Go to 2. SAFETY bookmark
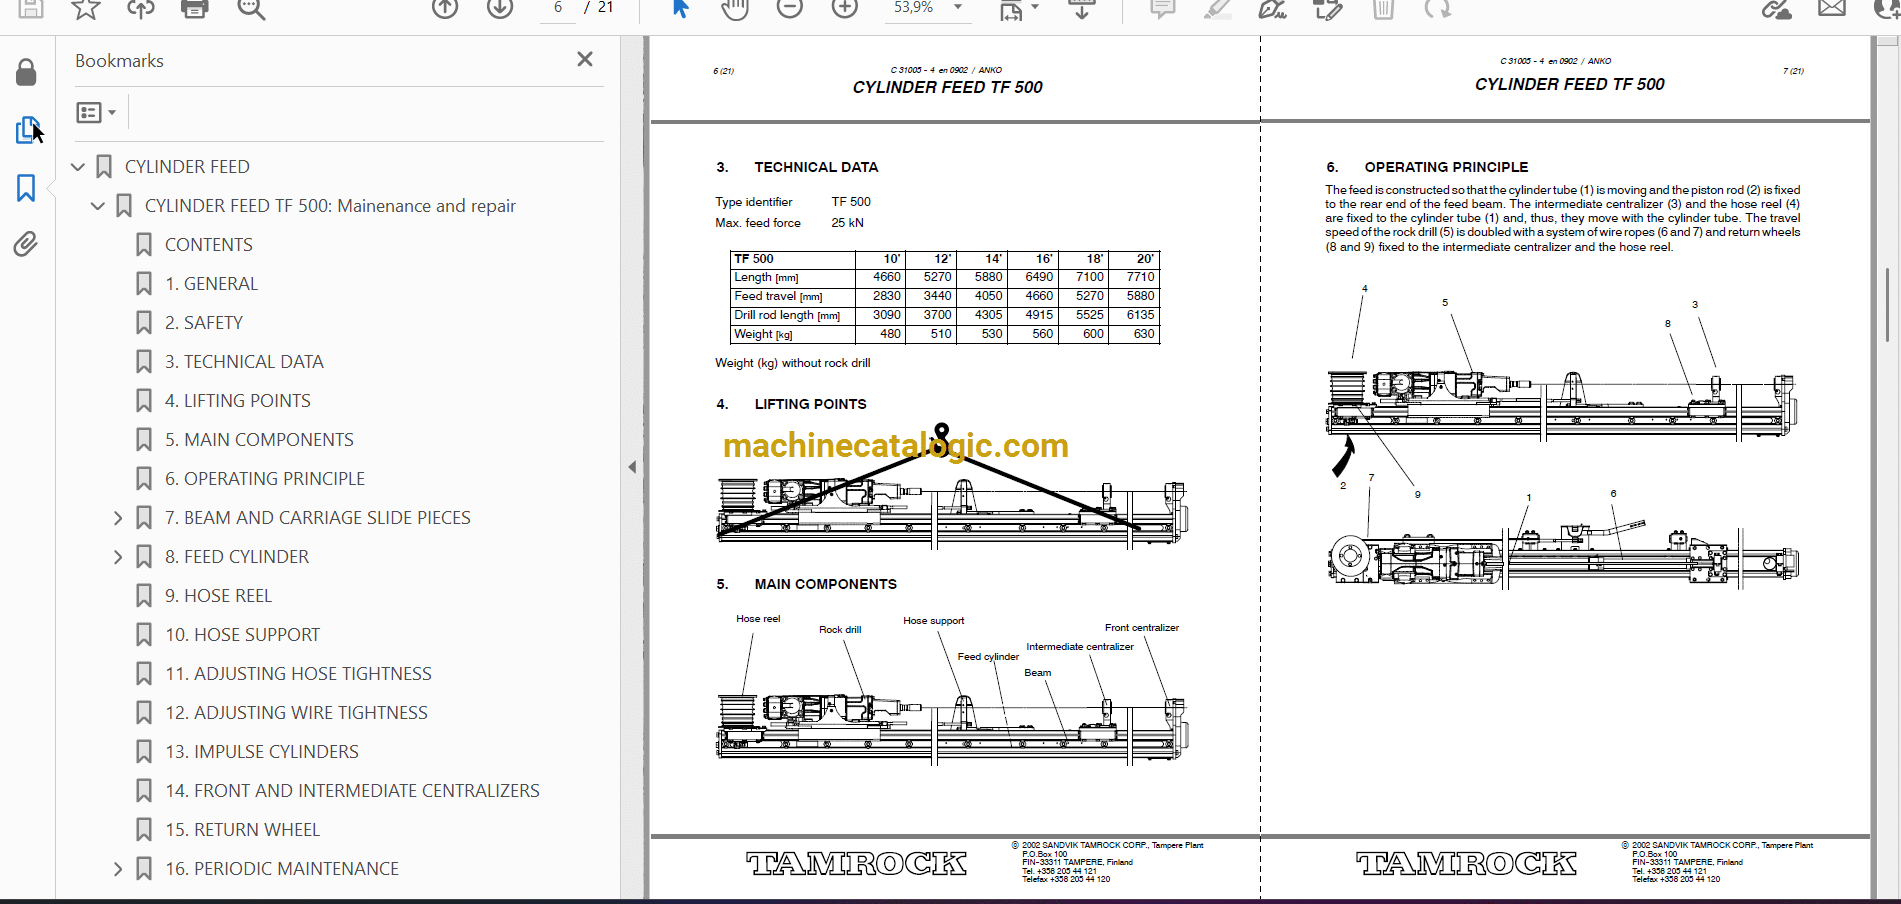Viewport: 1901px width, 904px height. [204, 323]
